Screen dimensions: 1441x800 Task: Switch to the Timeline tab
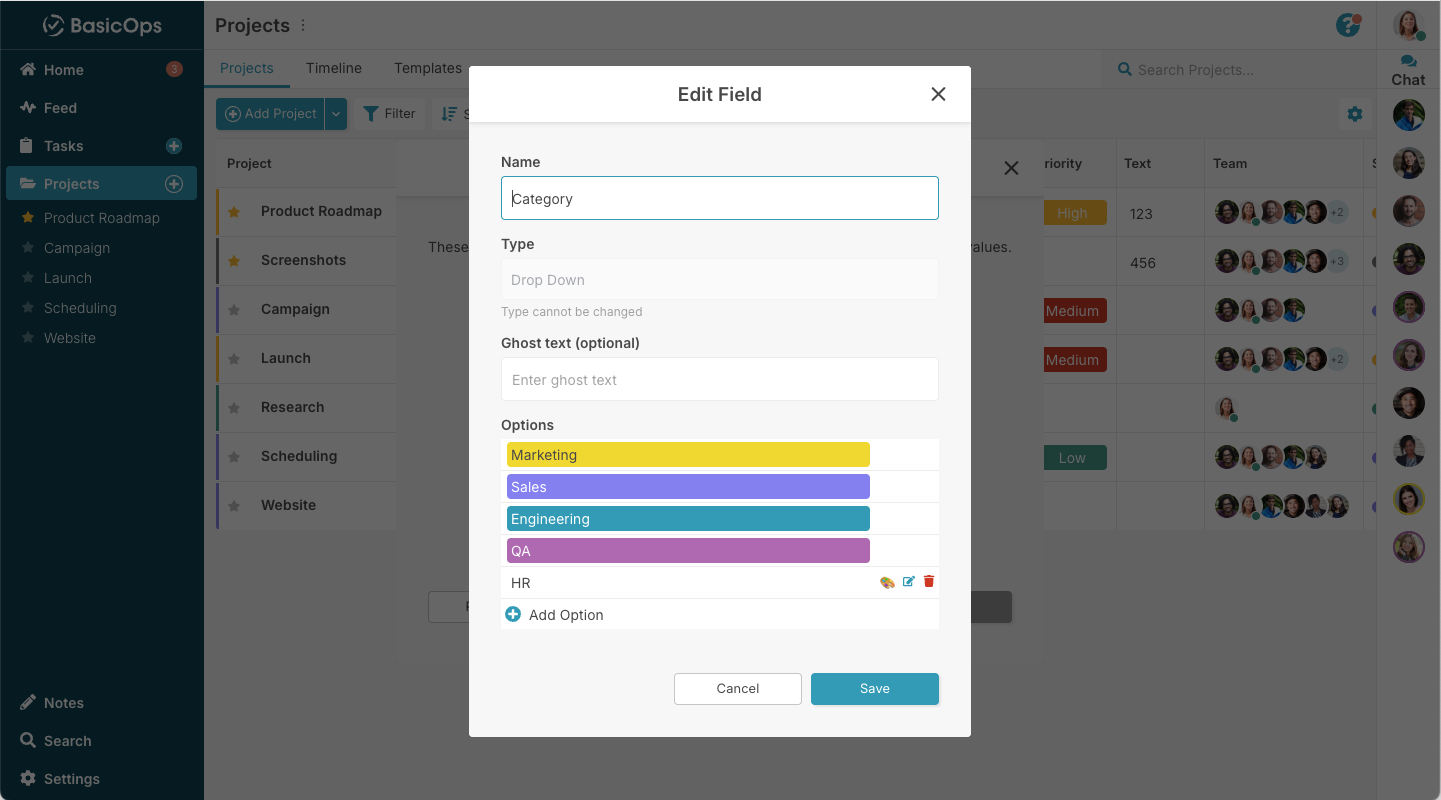click(x=334, y=68)
